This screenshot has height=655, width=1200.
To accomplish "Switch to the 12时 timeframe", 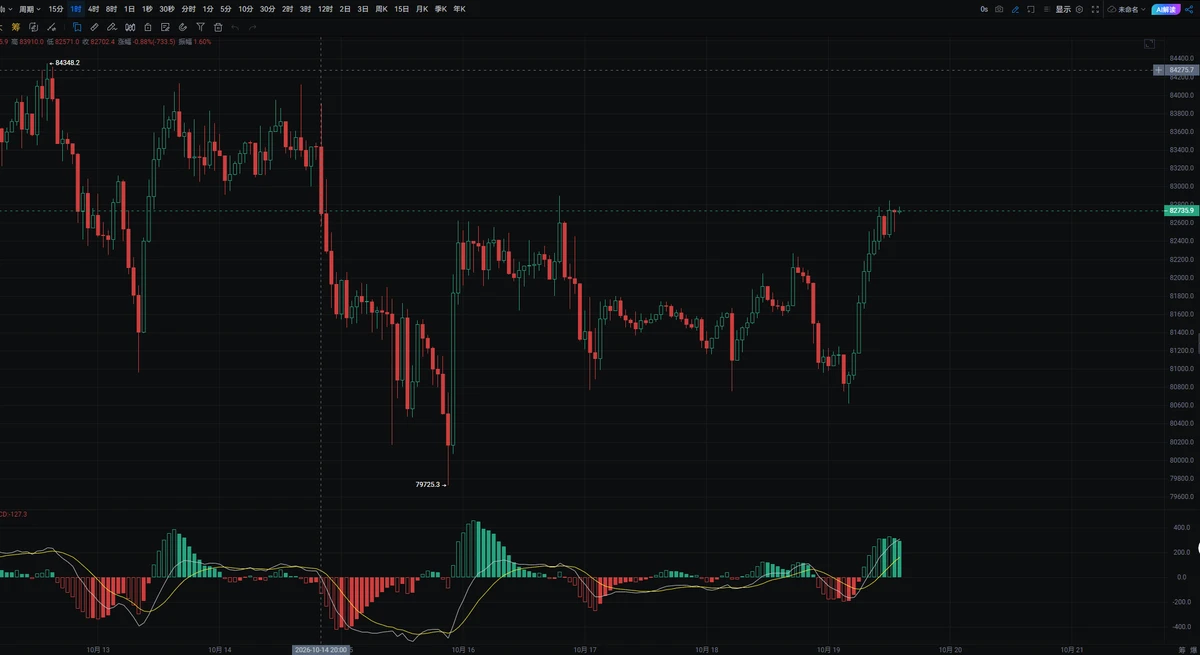I will (x=325, y=9).
